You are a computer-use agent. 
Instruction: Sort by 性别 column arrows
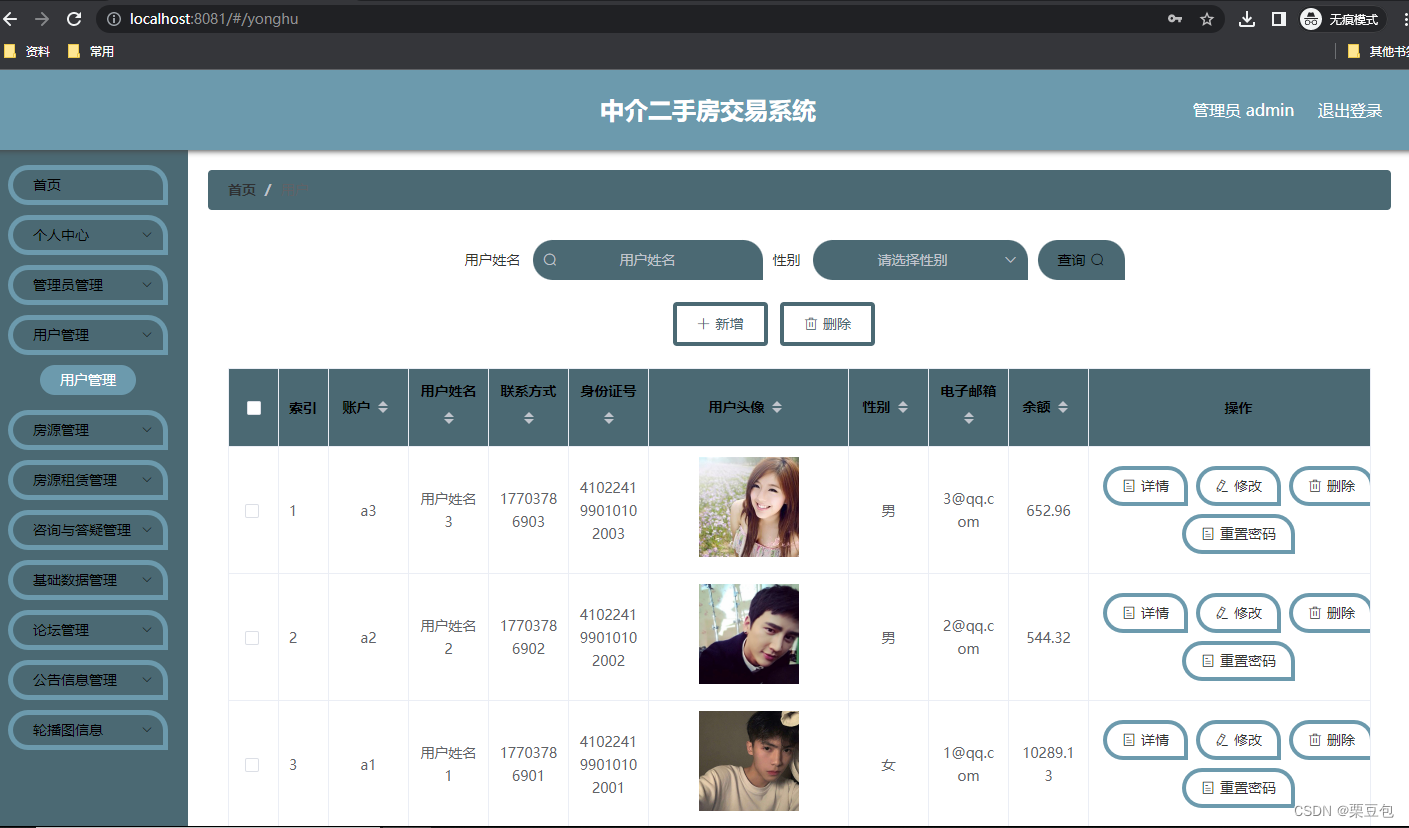[903, 407]
